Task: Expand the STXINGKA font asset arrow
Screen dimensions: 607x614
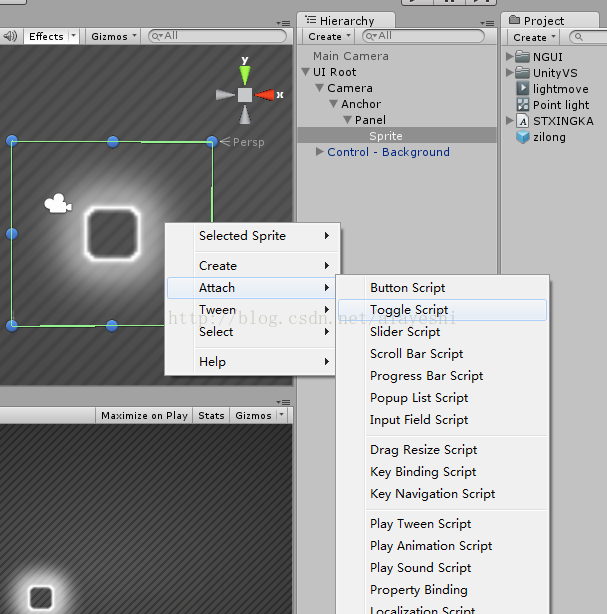Action: (x=509, y=121)
